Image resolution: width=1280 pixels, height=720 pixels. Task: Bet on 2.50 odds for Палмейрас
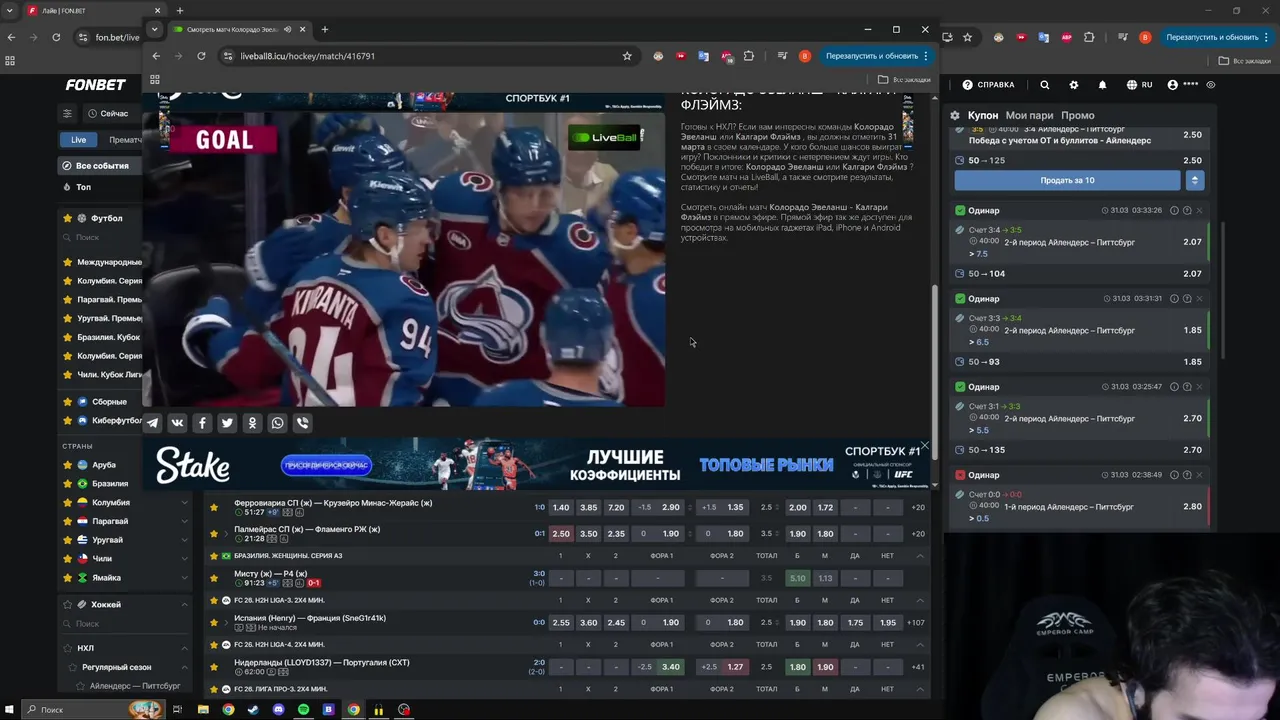[561, 533]
